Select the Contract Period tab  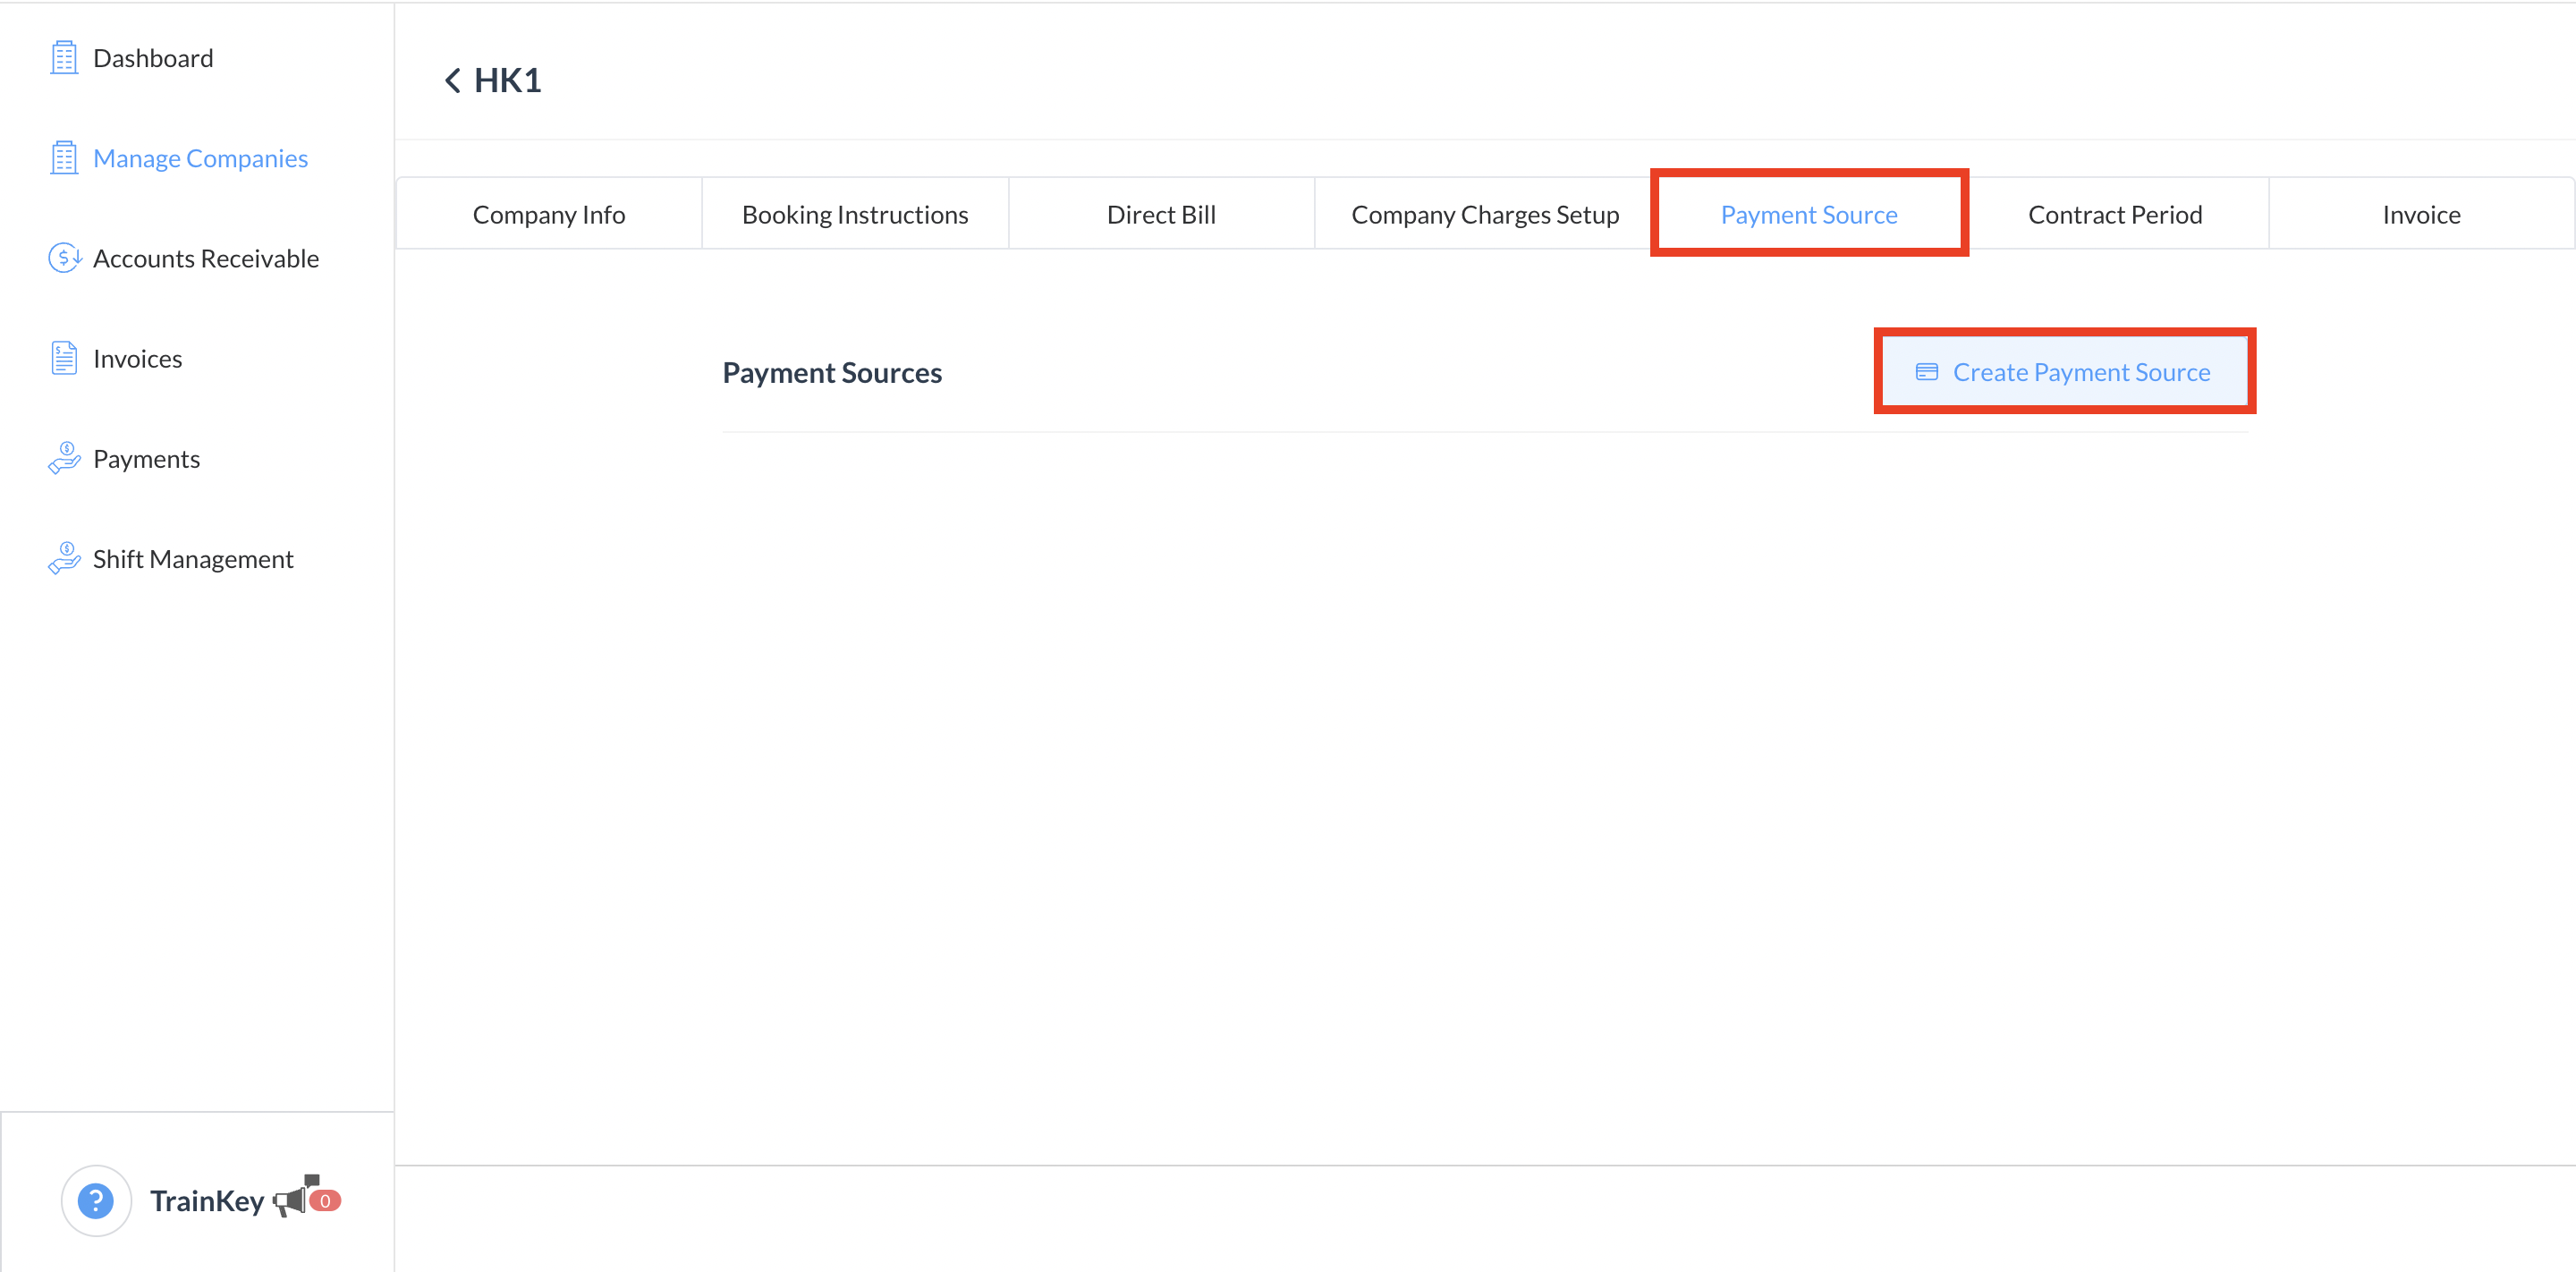pyautogui.click(x=2115, y=213)
